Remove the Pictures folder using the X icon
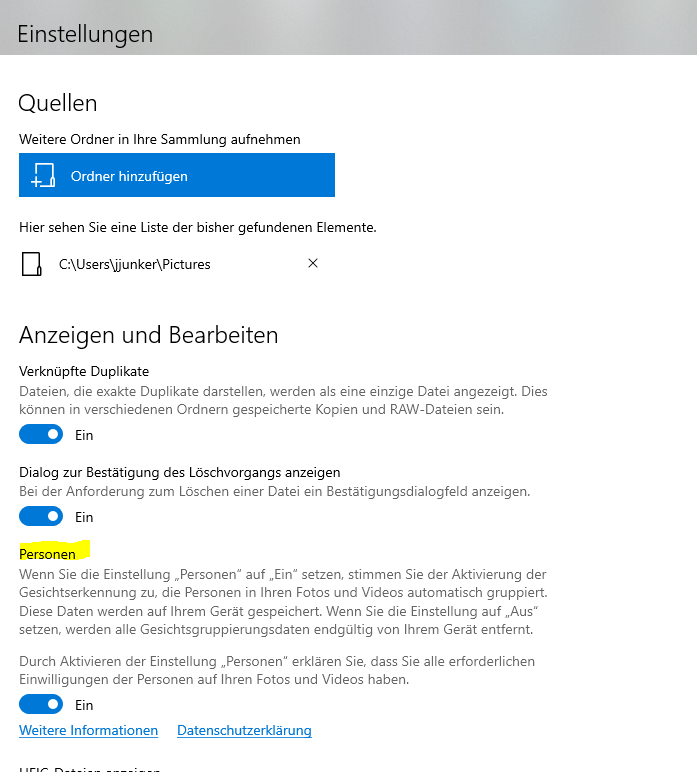697x772 pixels. (x=313, y=263)
